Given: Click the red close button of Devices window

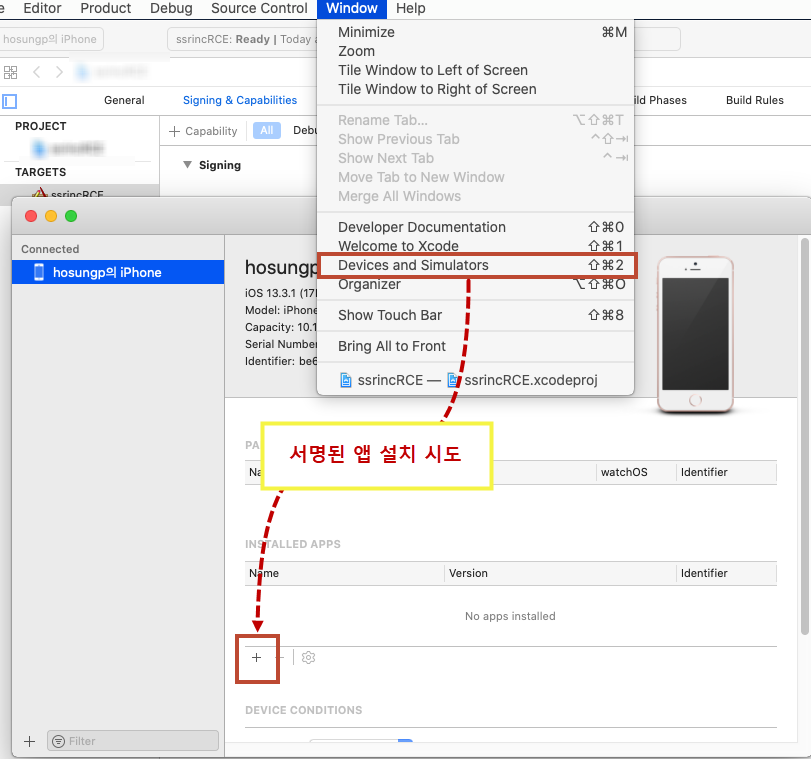Looking at the screenshot, I should click(x=31, y=216).
